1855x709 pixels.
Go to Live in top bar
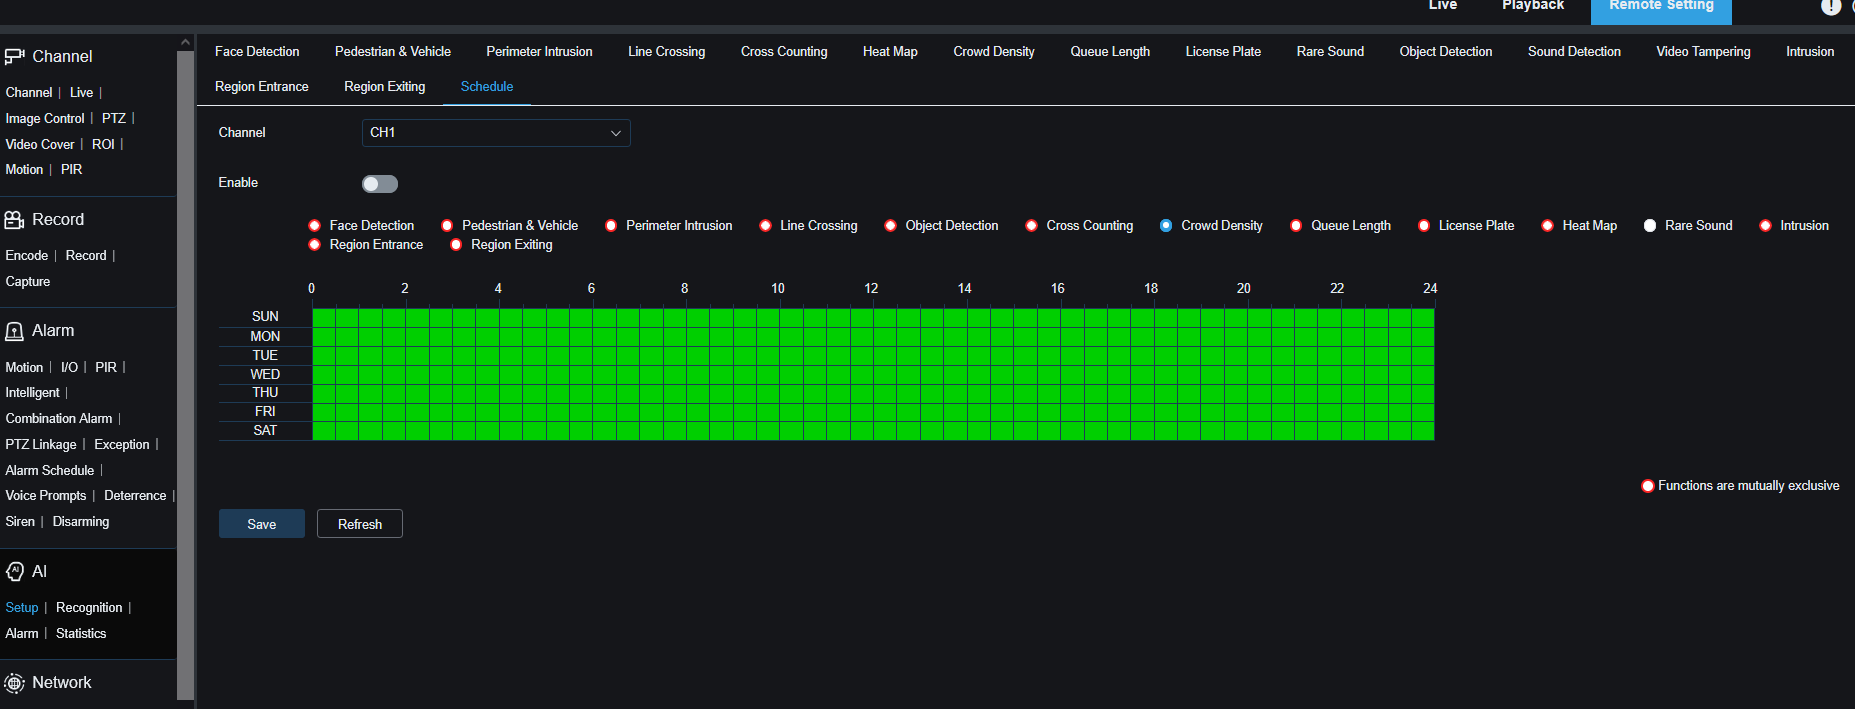coord(1443,6)
